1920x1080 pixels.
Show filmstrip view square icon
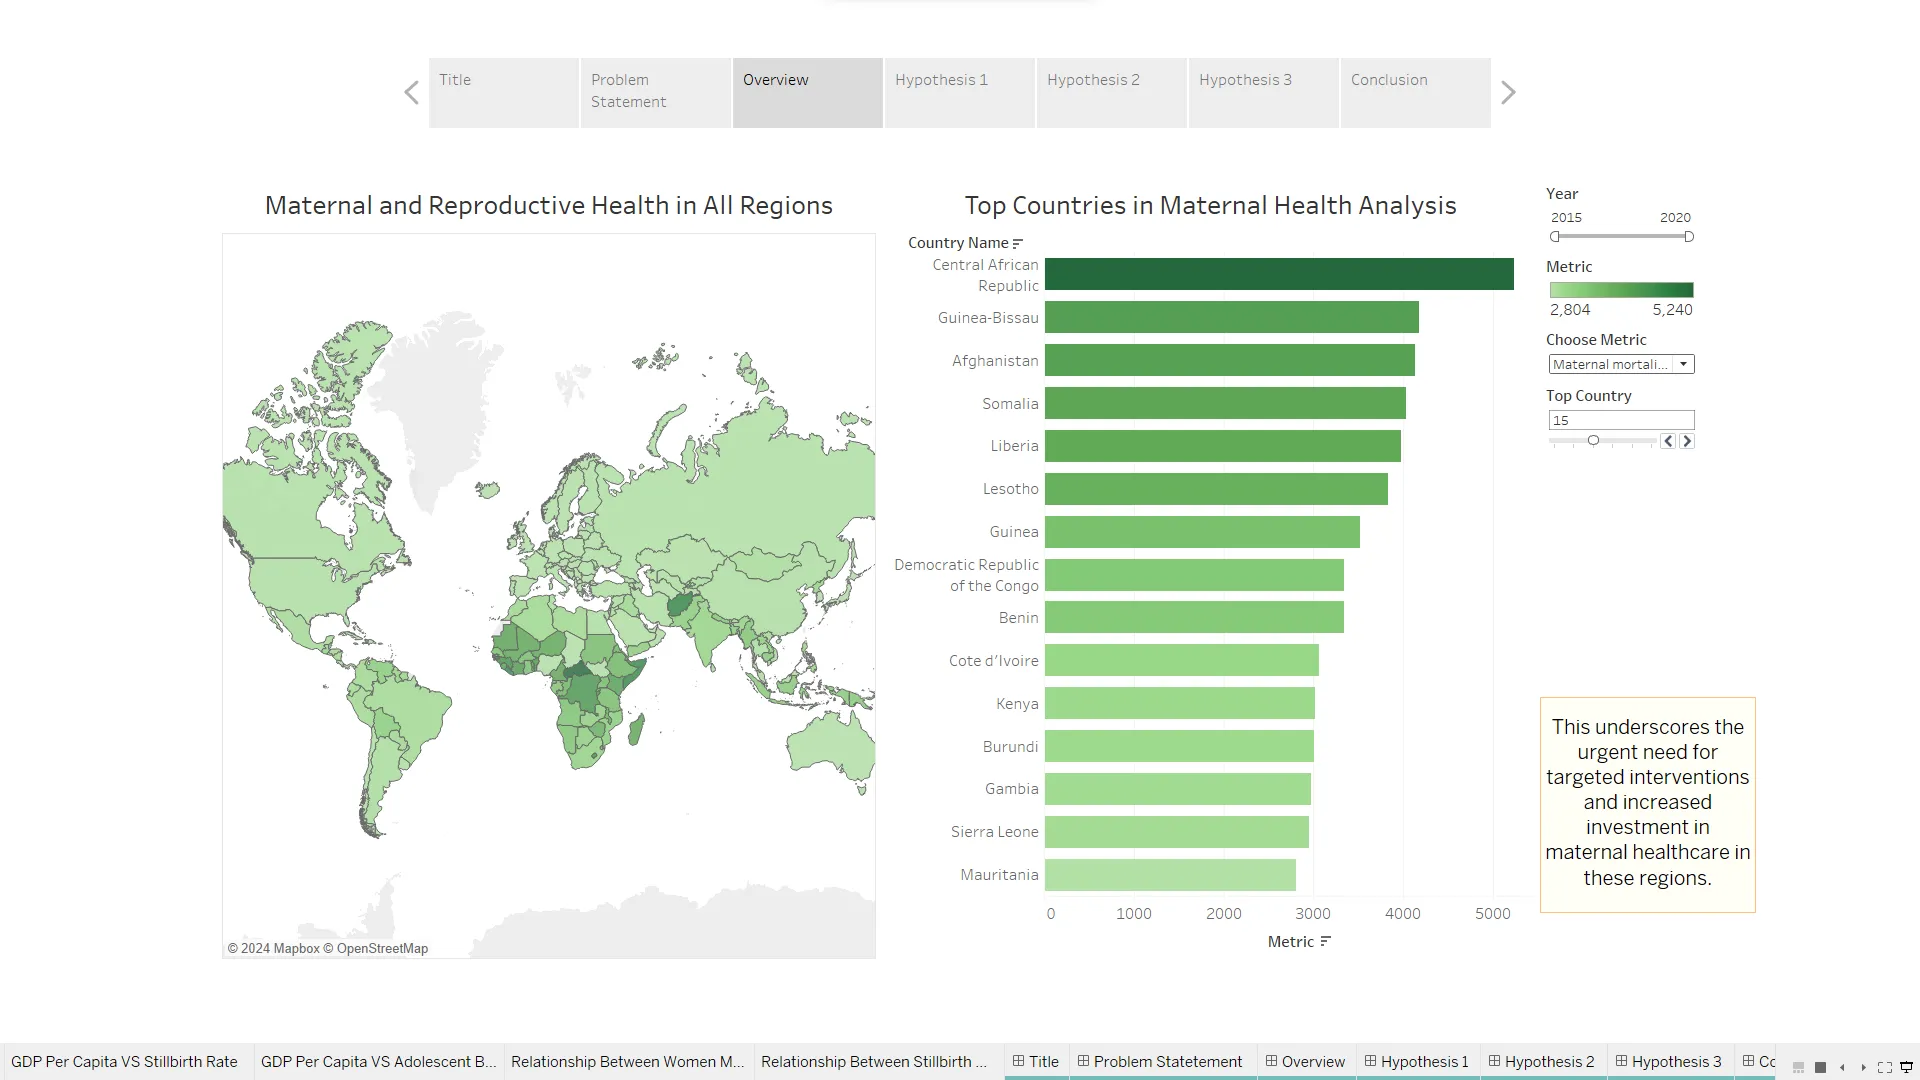1820,1068
